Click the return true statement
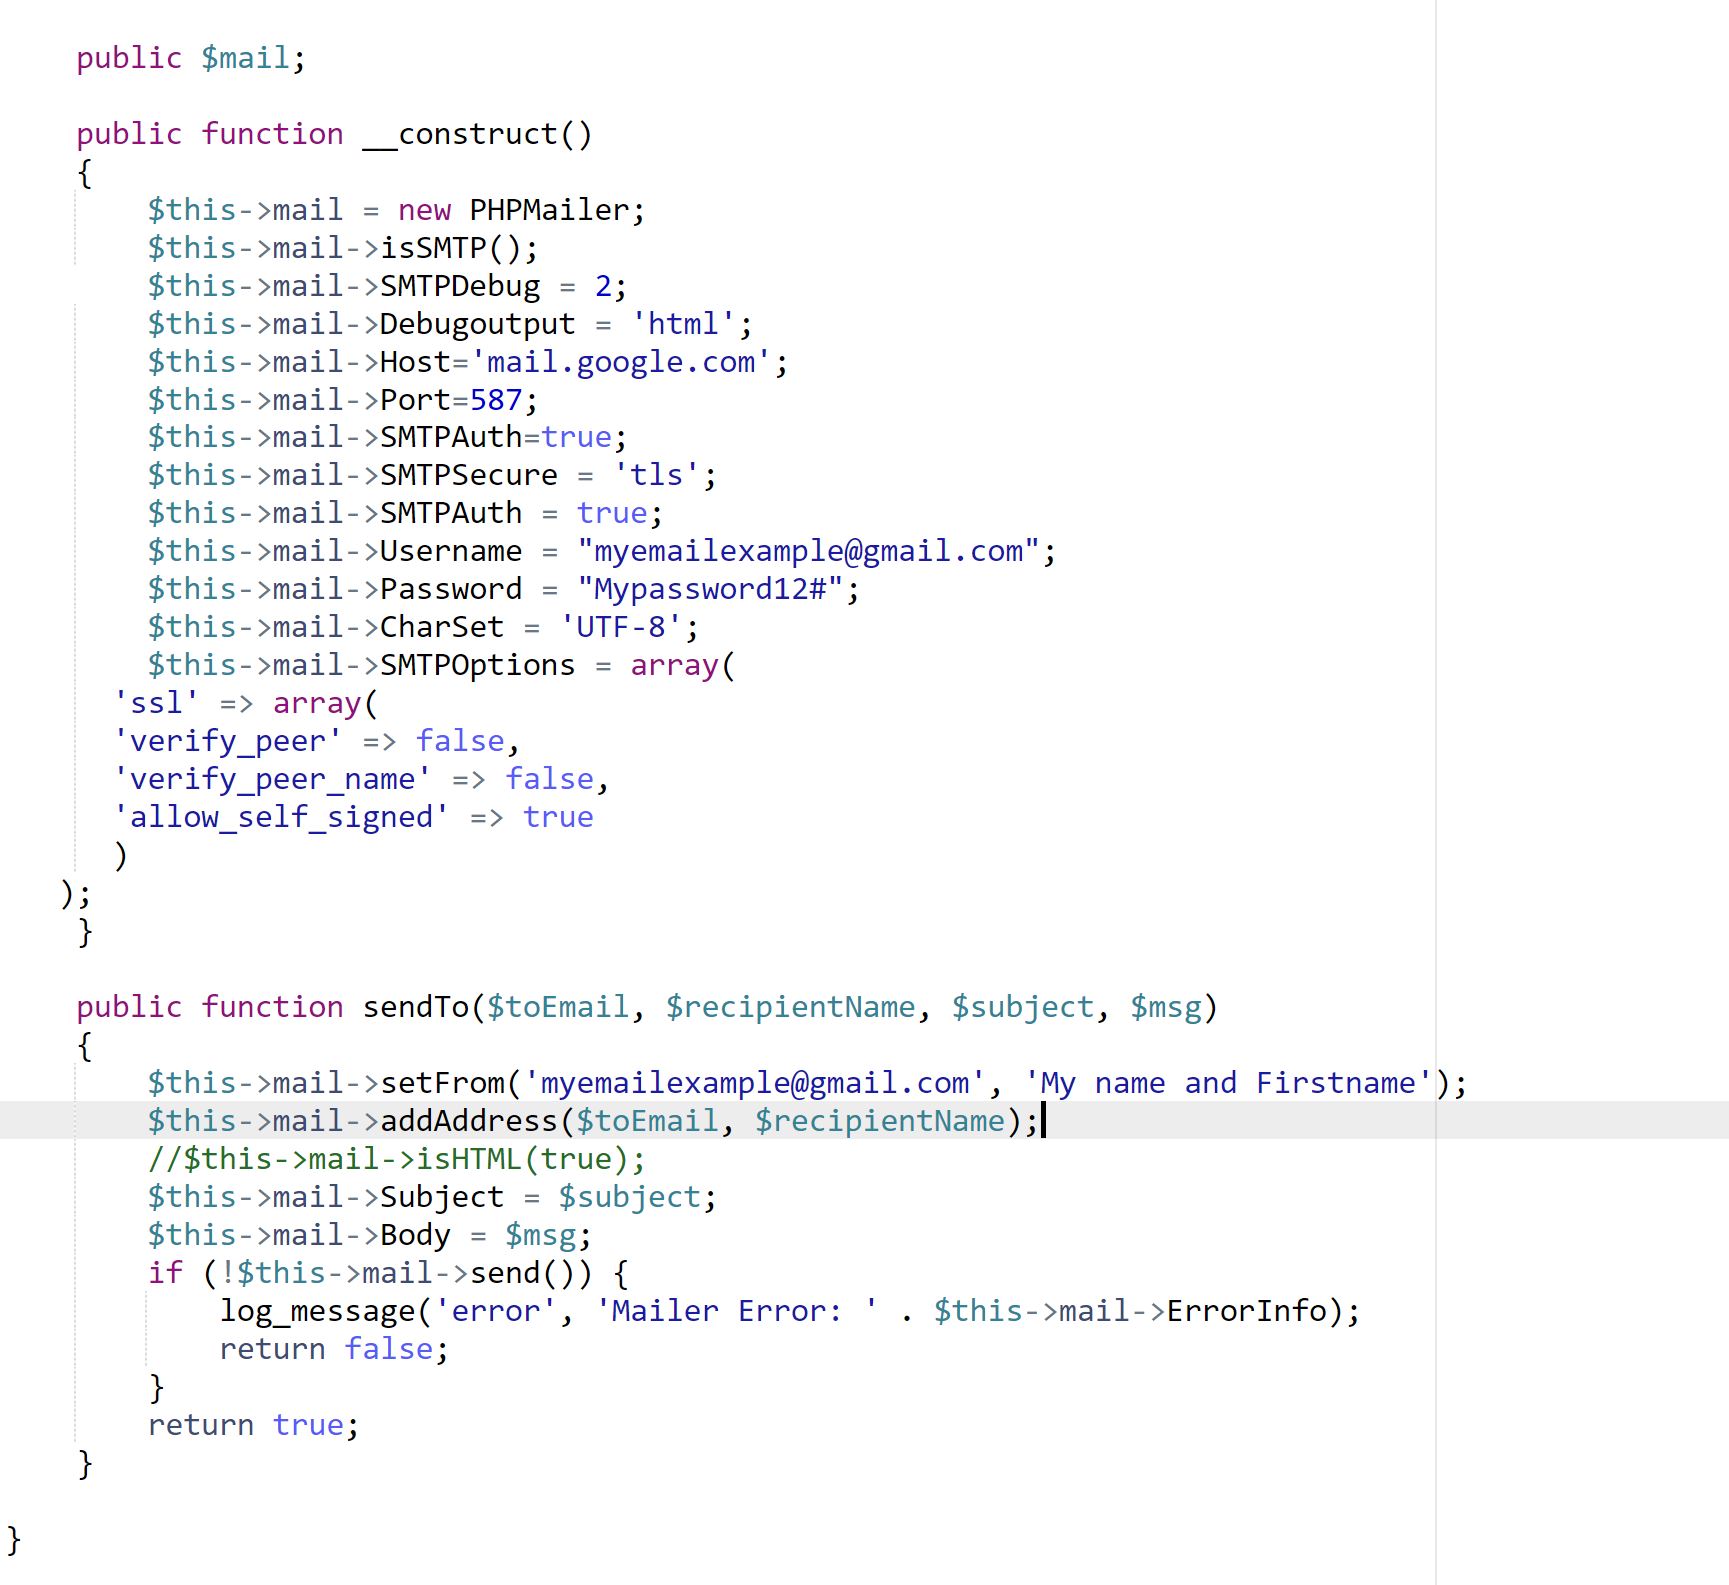 (252, 1424)
